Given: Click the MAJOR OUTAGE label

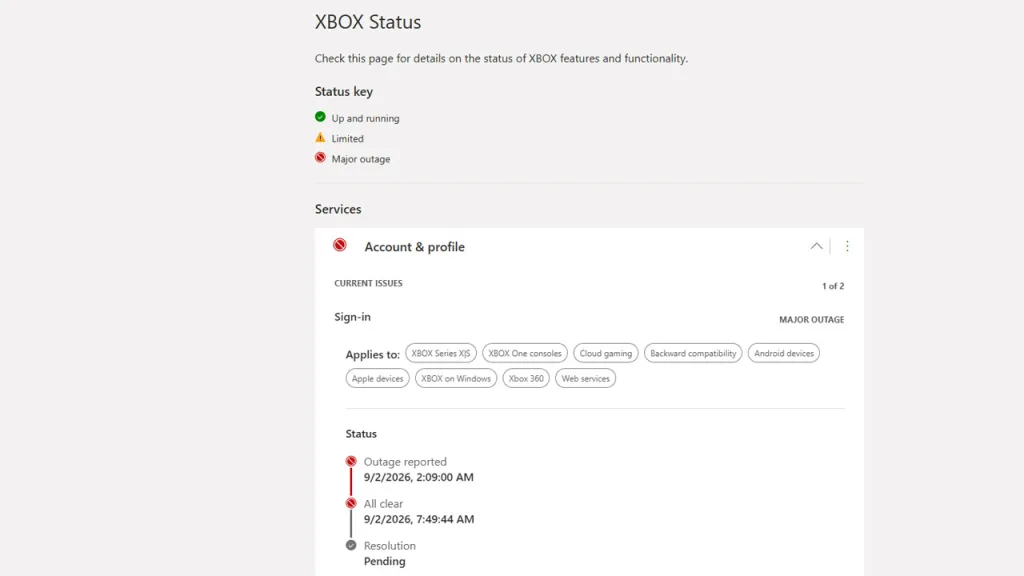Looking at the screenshot, I should (811, 319).
